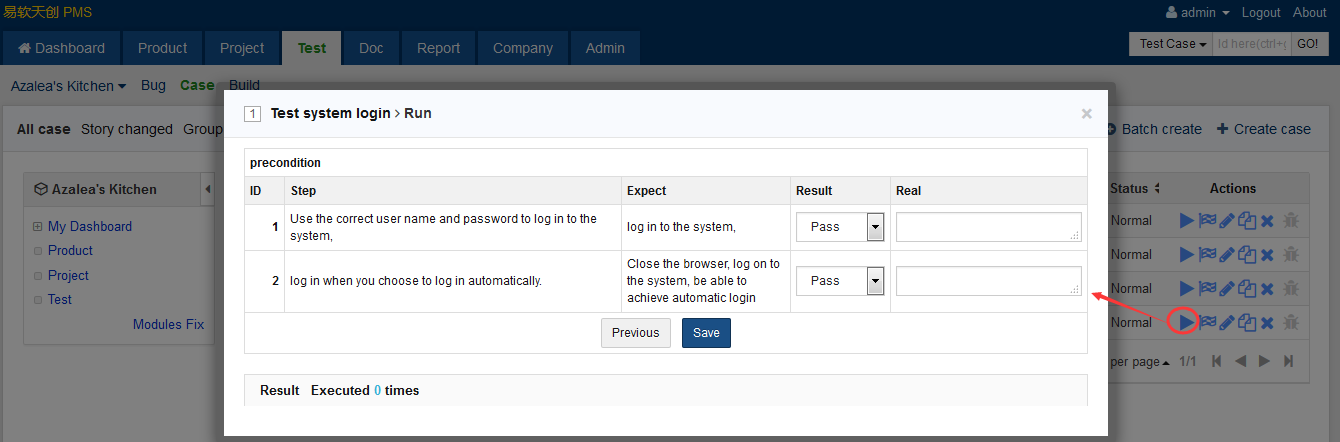This screenshot has height=442, width=1340.
Task: Close the Run dialog with the X
Action: pyautogui.click(x=1086, y=114)
